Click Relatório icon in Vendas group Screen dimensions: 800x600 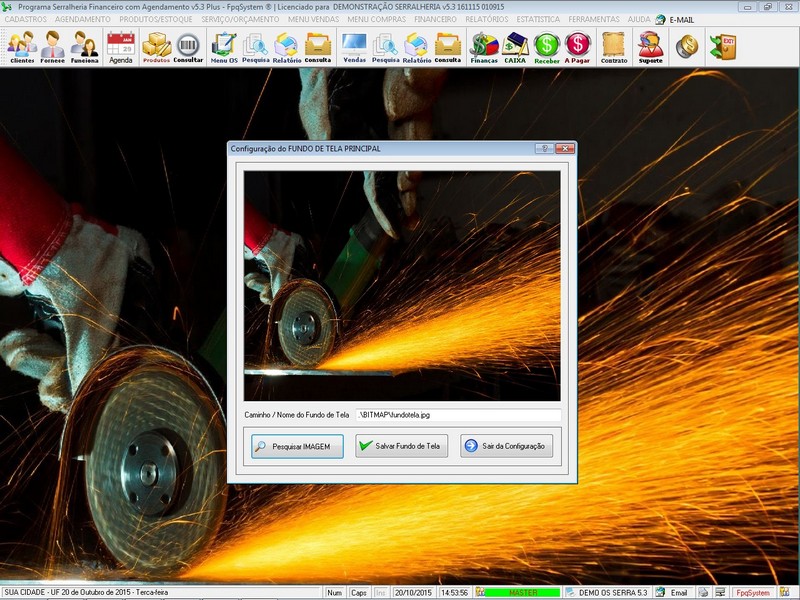tap(416, 47)
